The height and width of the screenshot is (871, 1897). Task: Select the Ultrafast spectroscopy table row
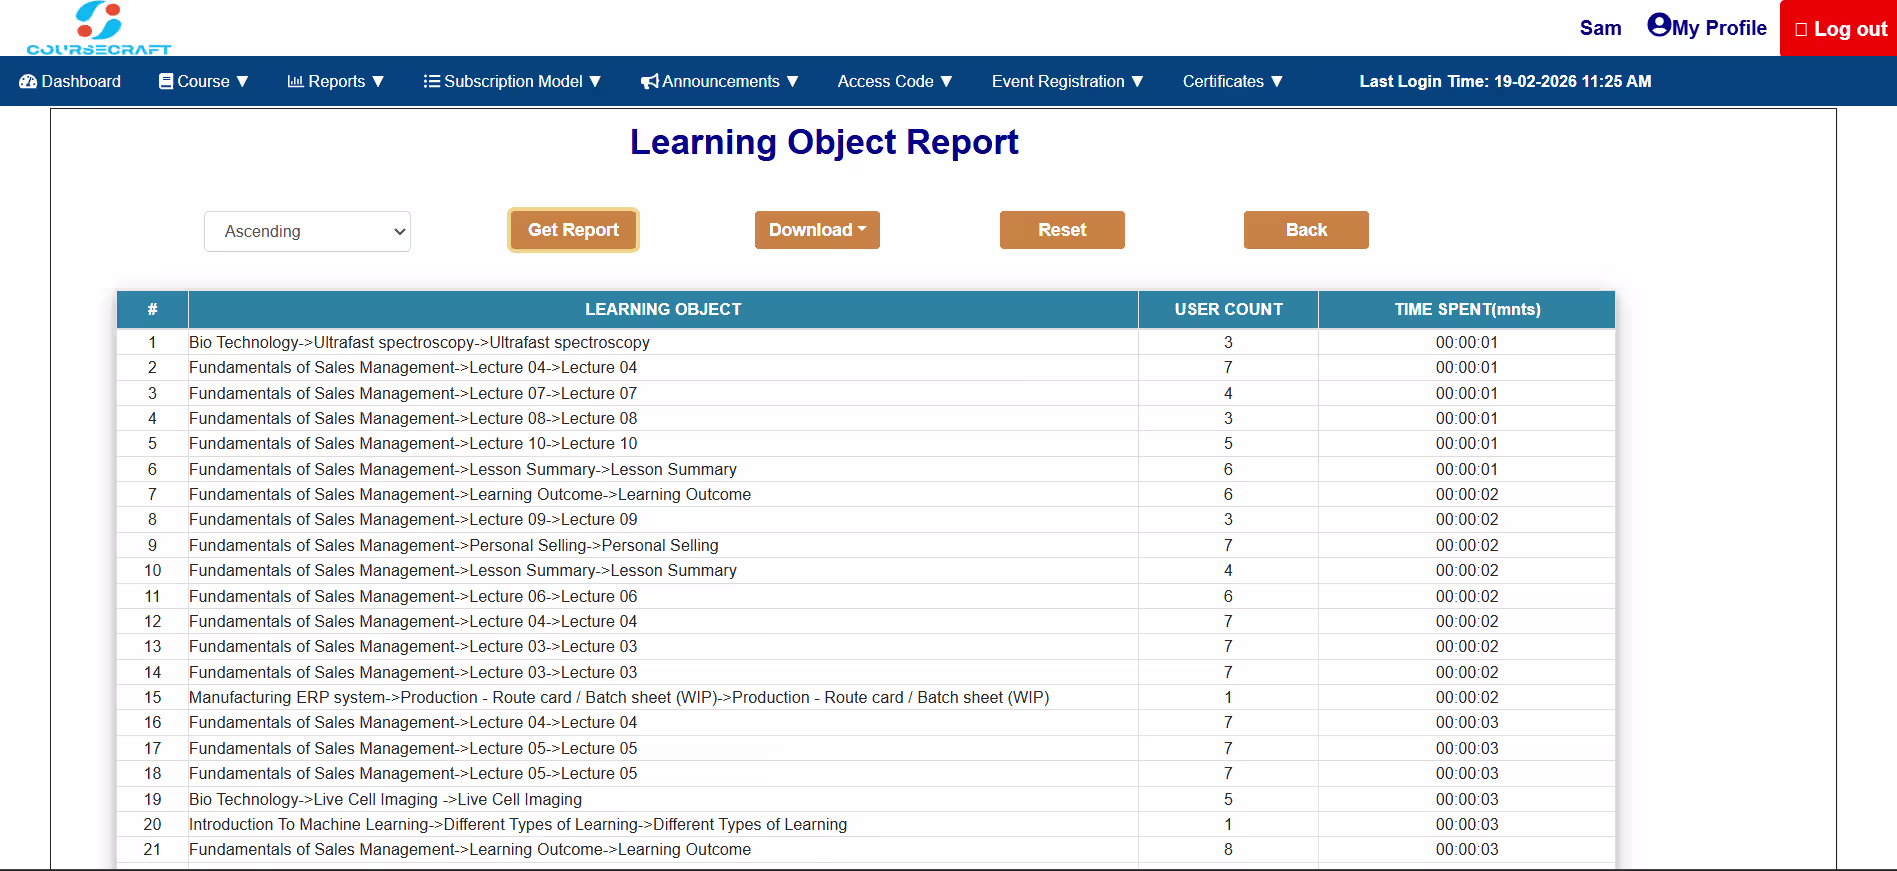coord(866,342)
